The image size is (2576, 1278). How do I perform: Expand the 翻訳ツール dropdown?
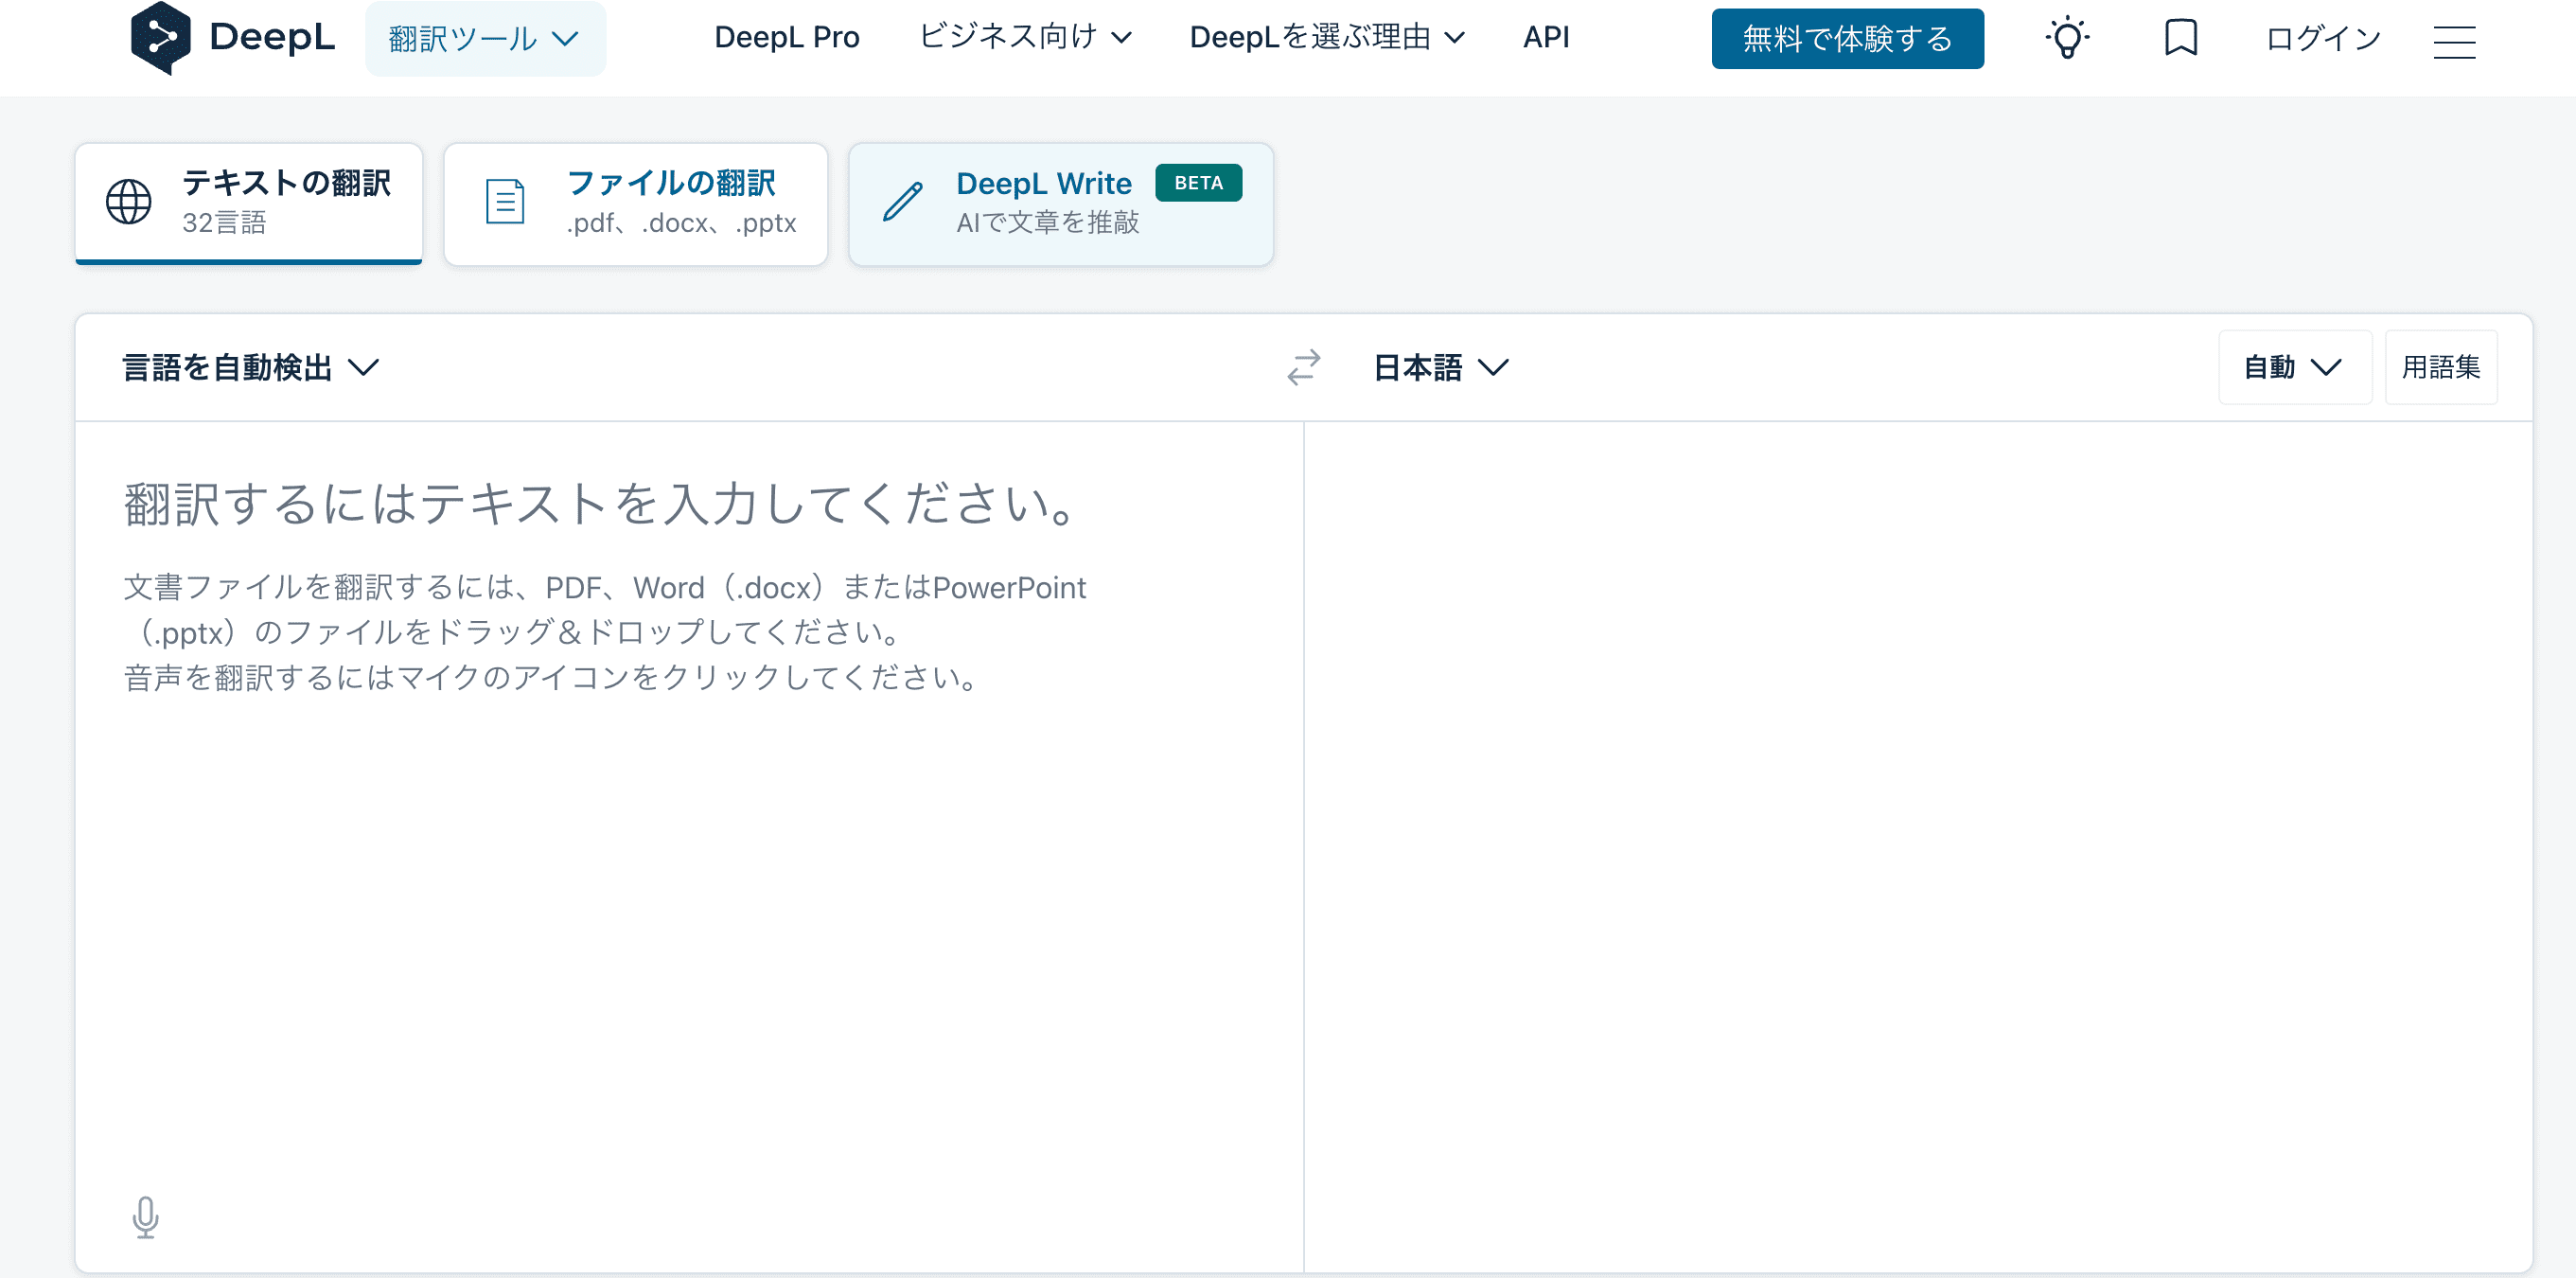[x=484, y=39]
